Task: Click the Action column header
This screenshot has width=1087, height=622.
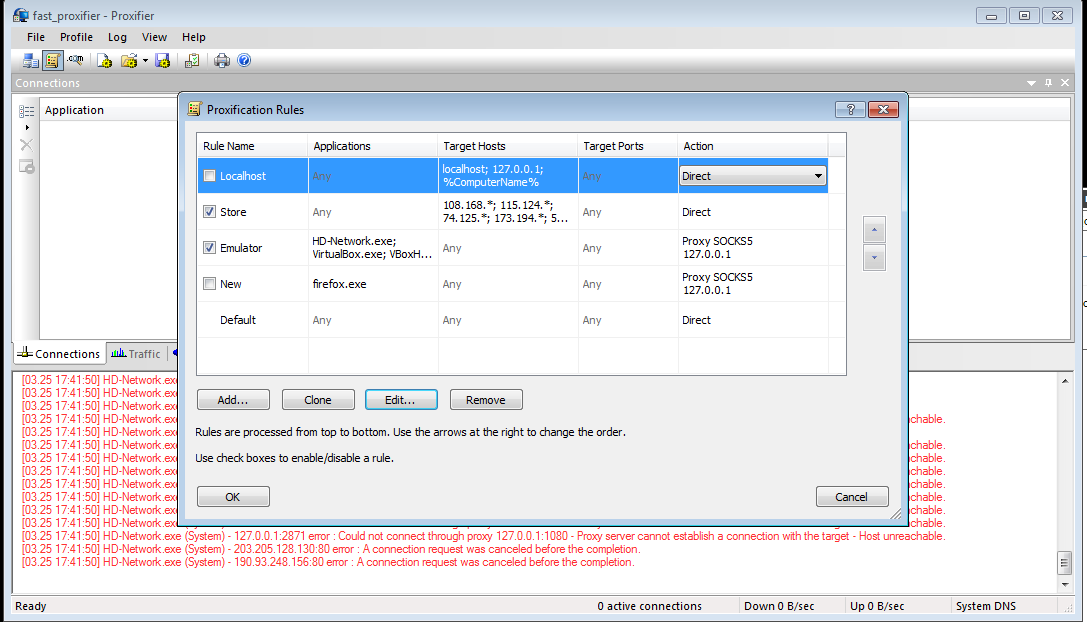Action: tap(753, 146)
